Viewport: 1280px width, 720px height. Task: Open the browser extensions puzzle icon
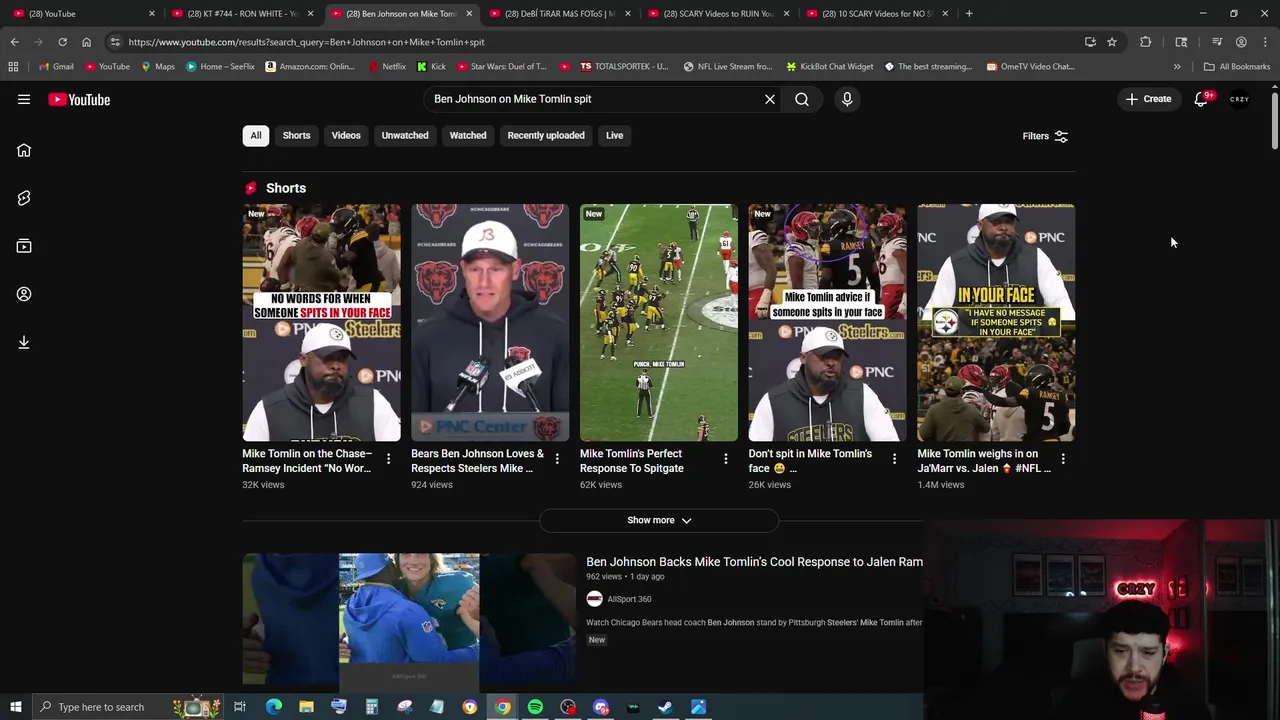pyautogui.click(x=1146, y=42)
